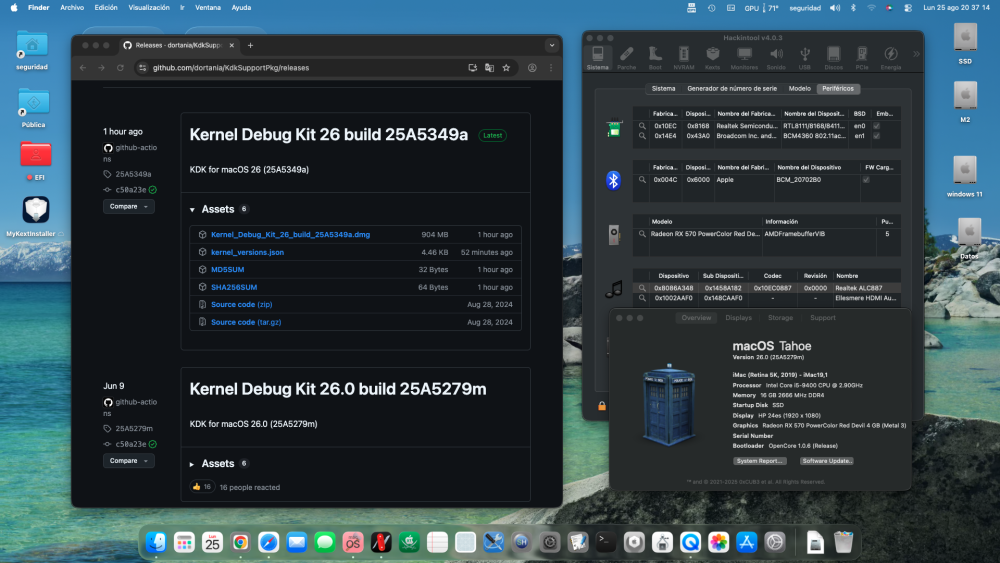The width and height of the screenshot is (1000, 563).
Task: Select the Periféricos tab in Hackintool
Action: click(837, 89)
